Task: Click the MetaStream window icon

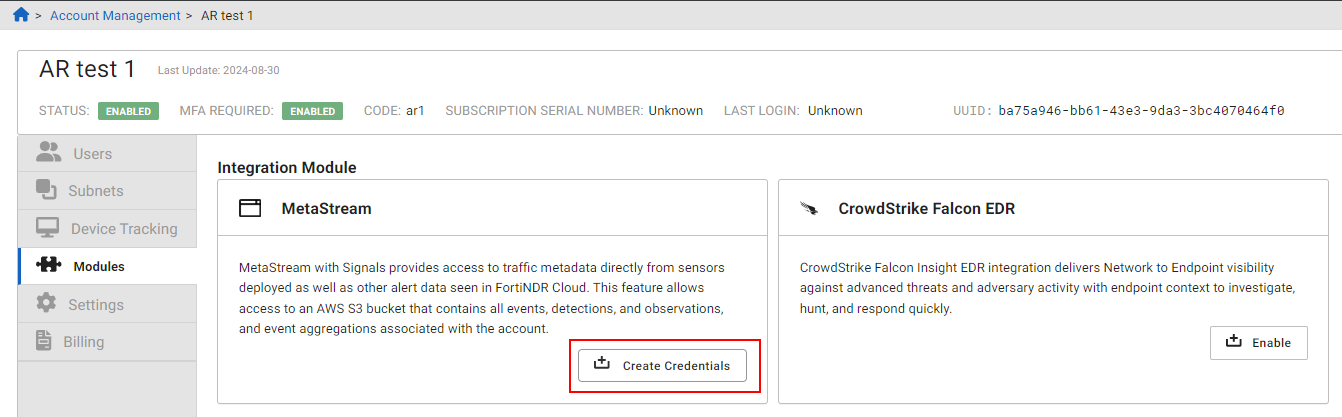Action: click(x=250, y=209)
